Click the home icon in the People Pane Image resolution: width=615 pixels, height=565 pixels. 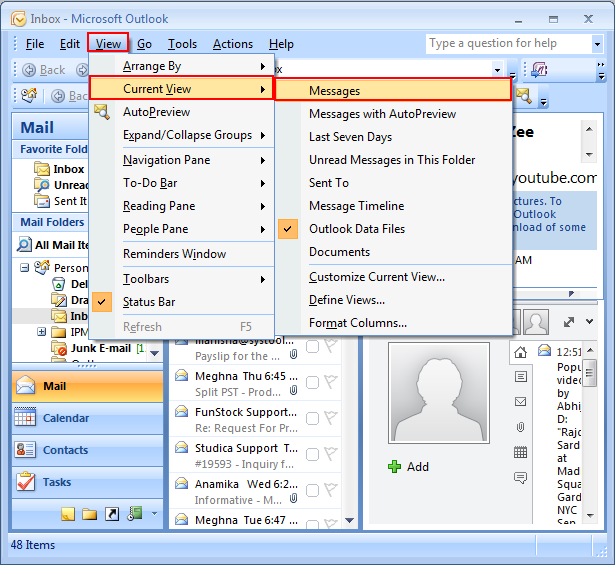point(520,352)
